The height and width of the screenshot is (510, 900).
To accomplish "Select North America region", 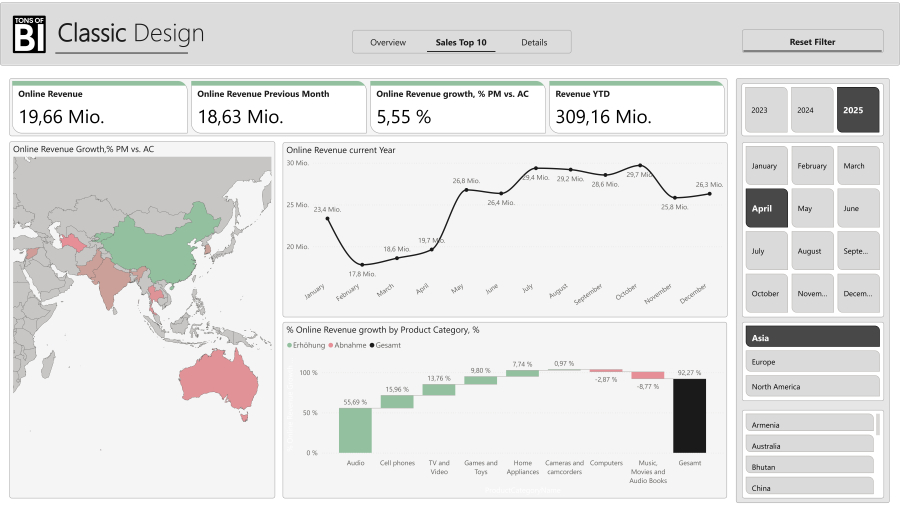I will (812, 387).
